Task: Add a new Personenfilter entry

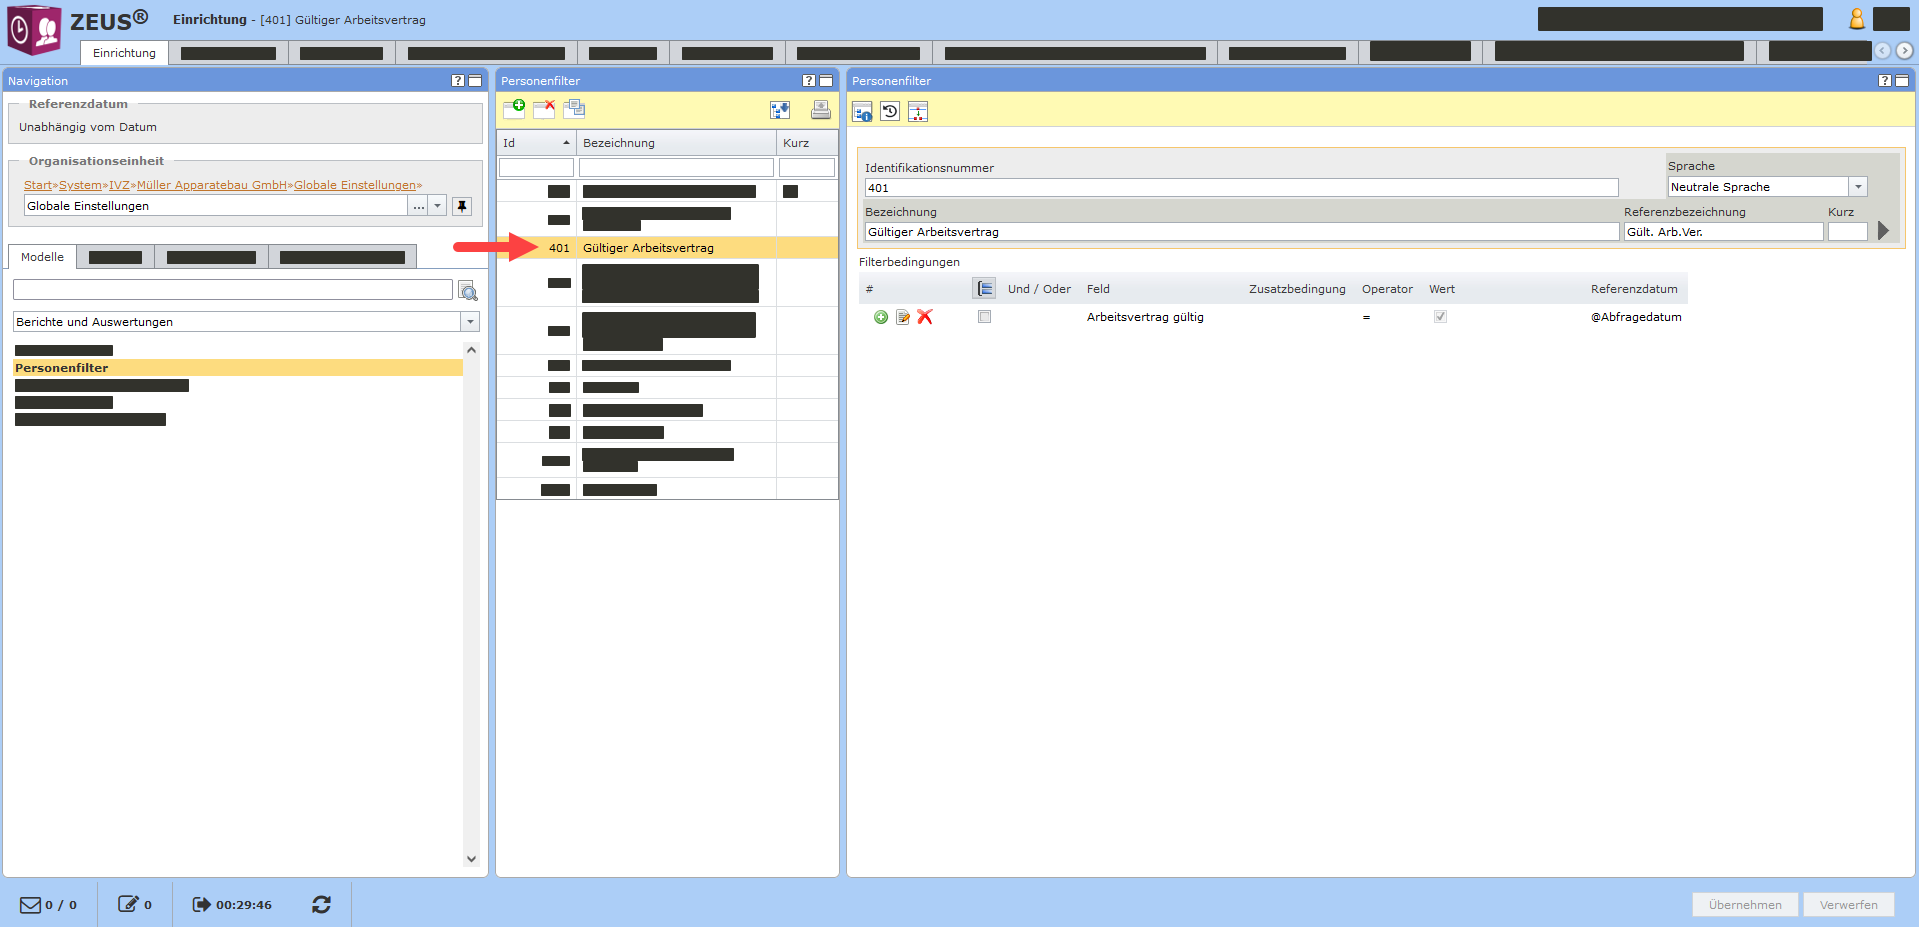Action: click(514, 109)
